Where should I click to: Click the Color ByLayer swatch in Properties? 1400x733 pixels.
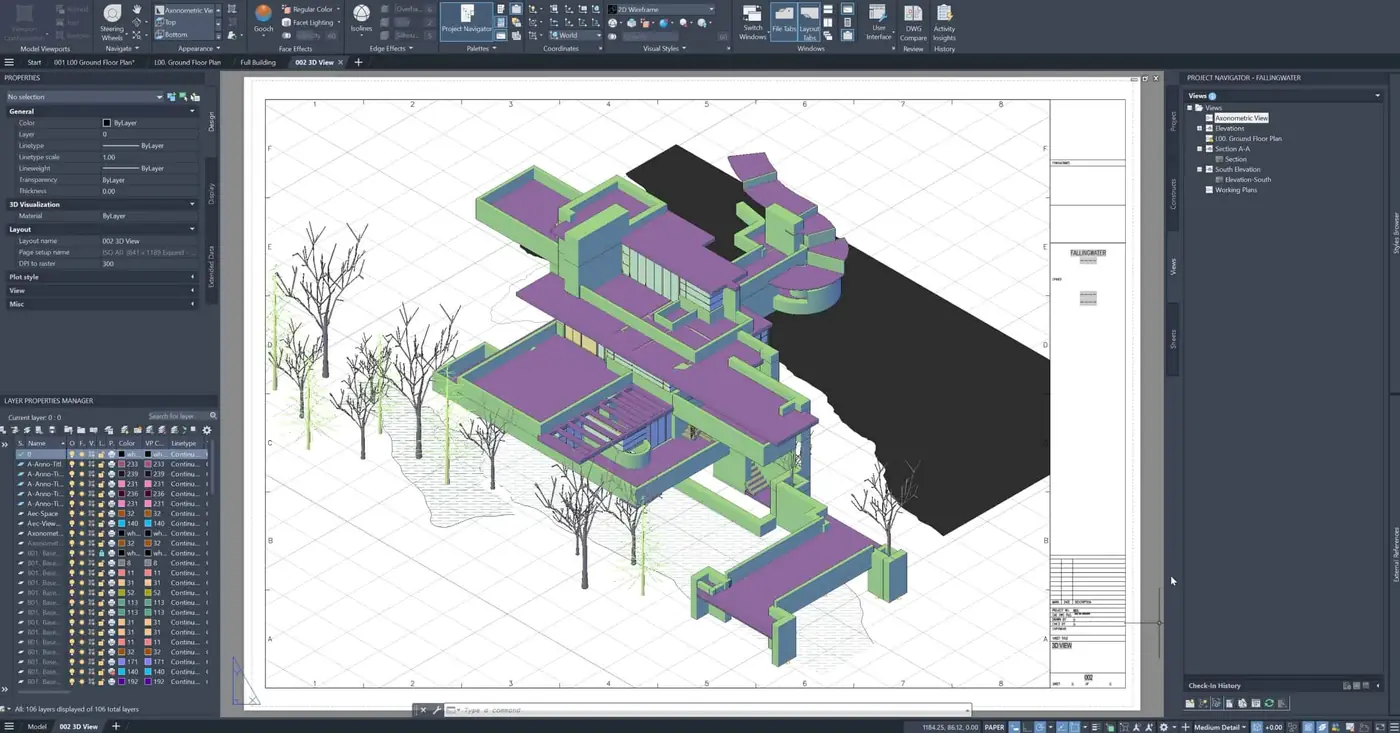coord(107,123)
